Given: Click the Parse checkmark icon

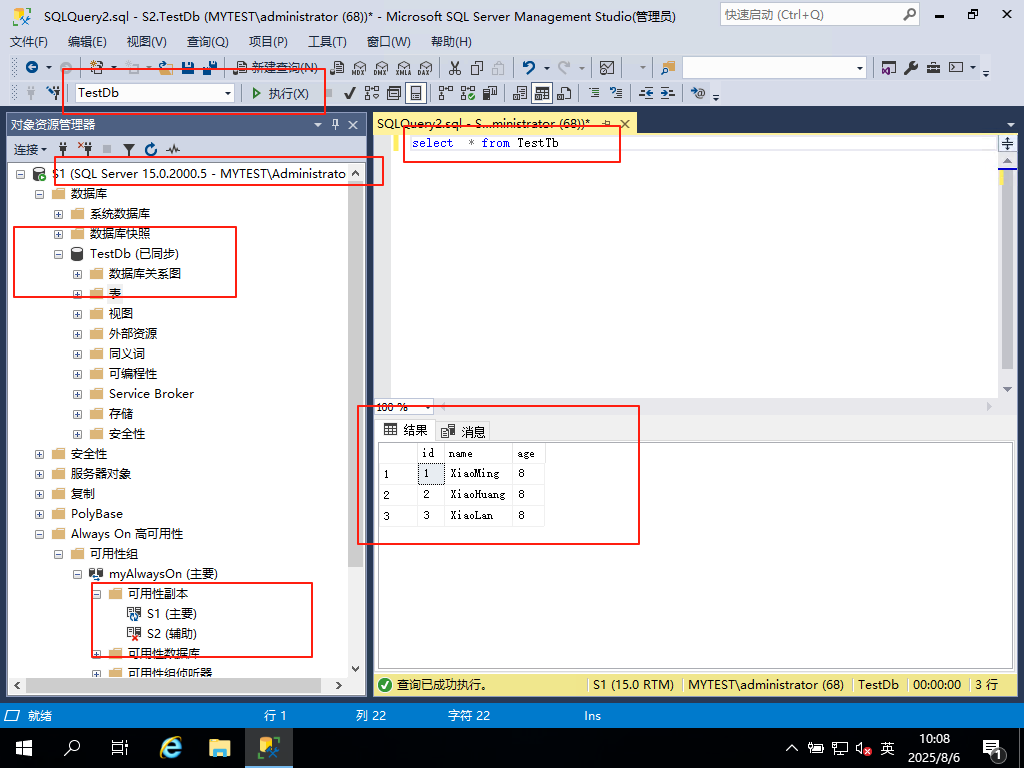Looking at the screenshot, I should point(349,93).
